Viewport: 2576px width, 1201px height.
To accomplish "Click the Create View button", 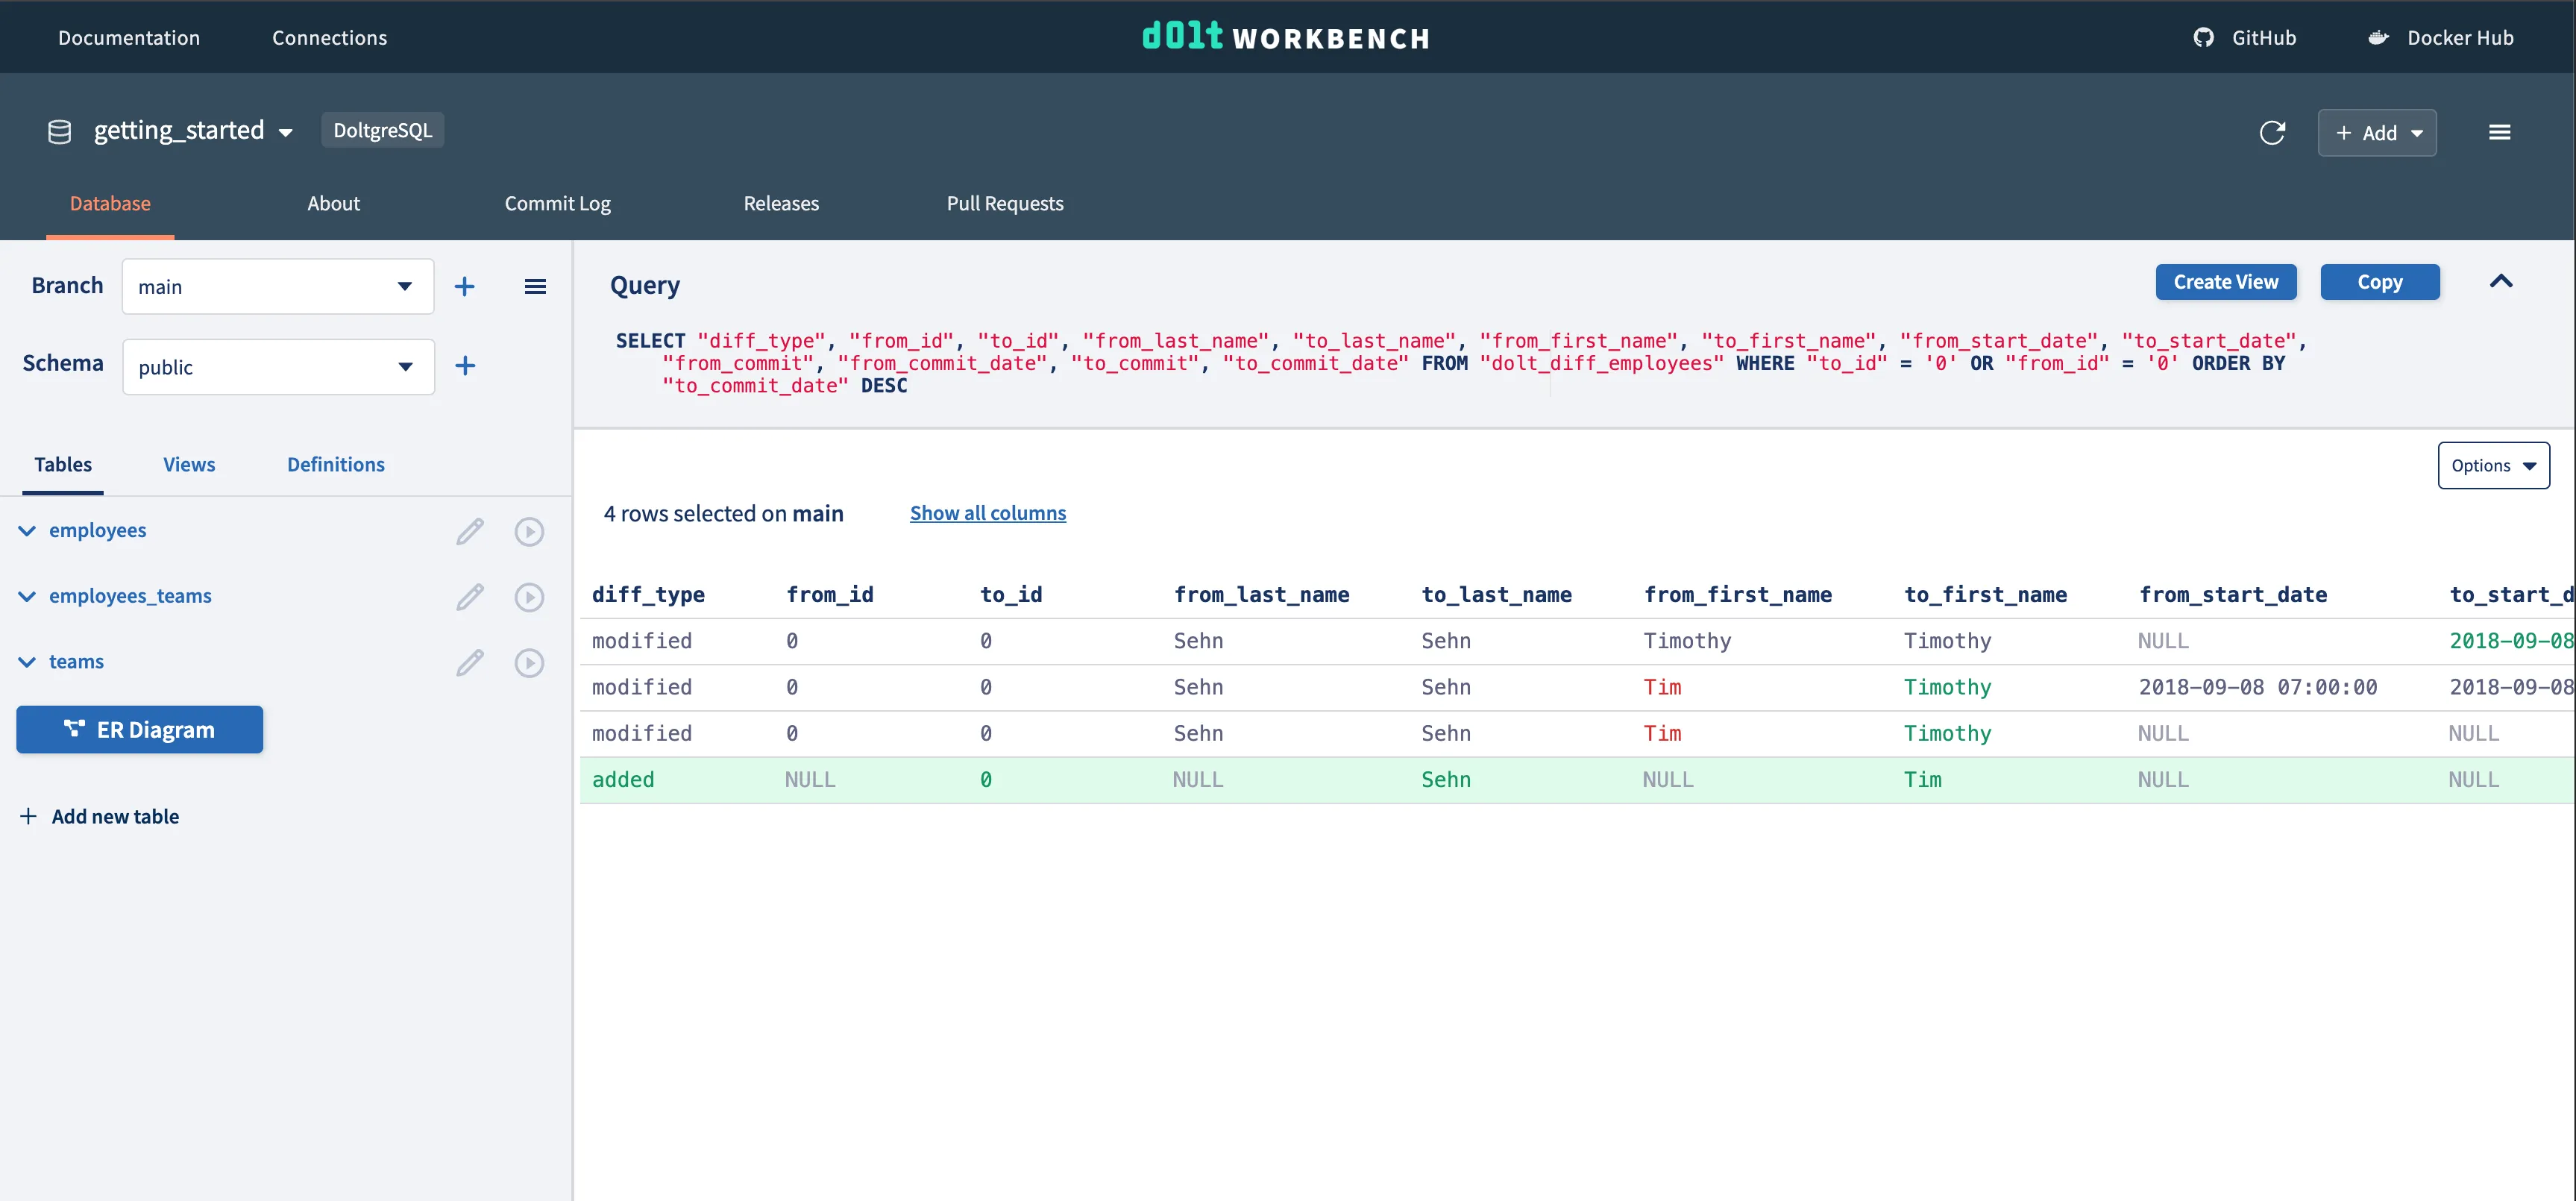I will pyautogui.click(x=2225, y=282).
